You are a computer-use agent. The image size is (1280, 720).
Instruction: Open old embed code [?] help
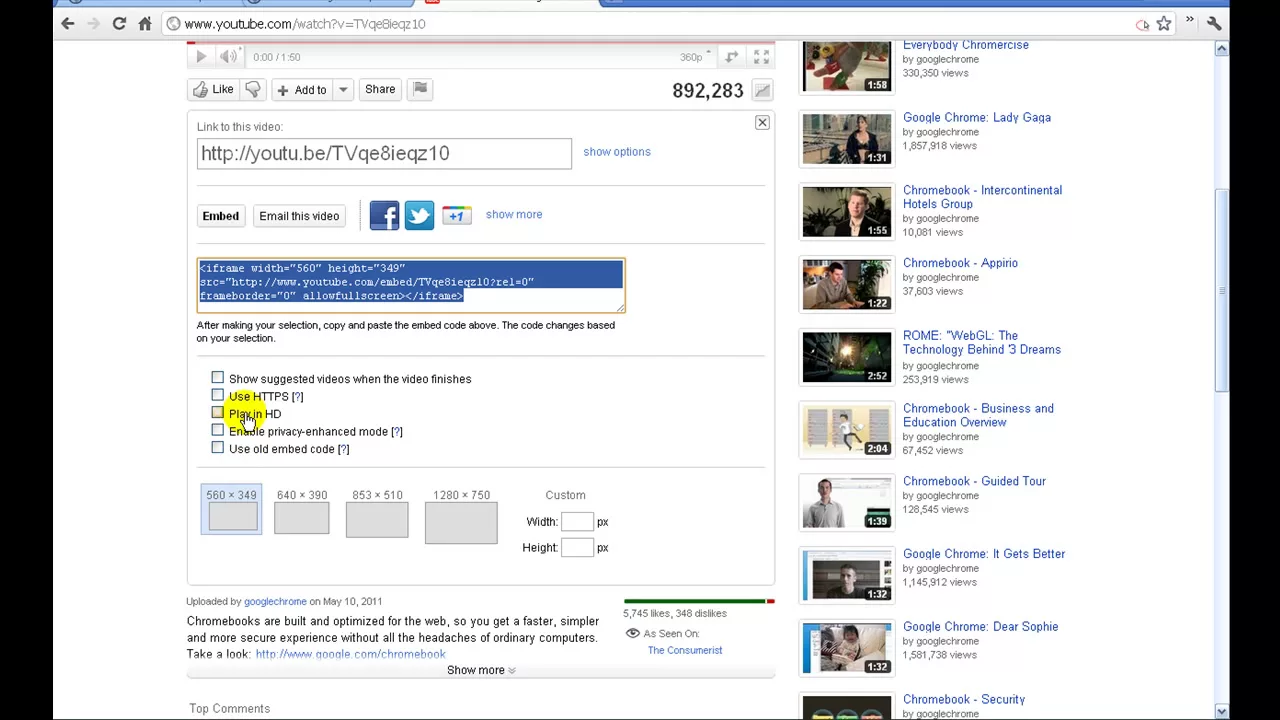click(x=344, y=449)
